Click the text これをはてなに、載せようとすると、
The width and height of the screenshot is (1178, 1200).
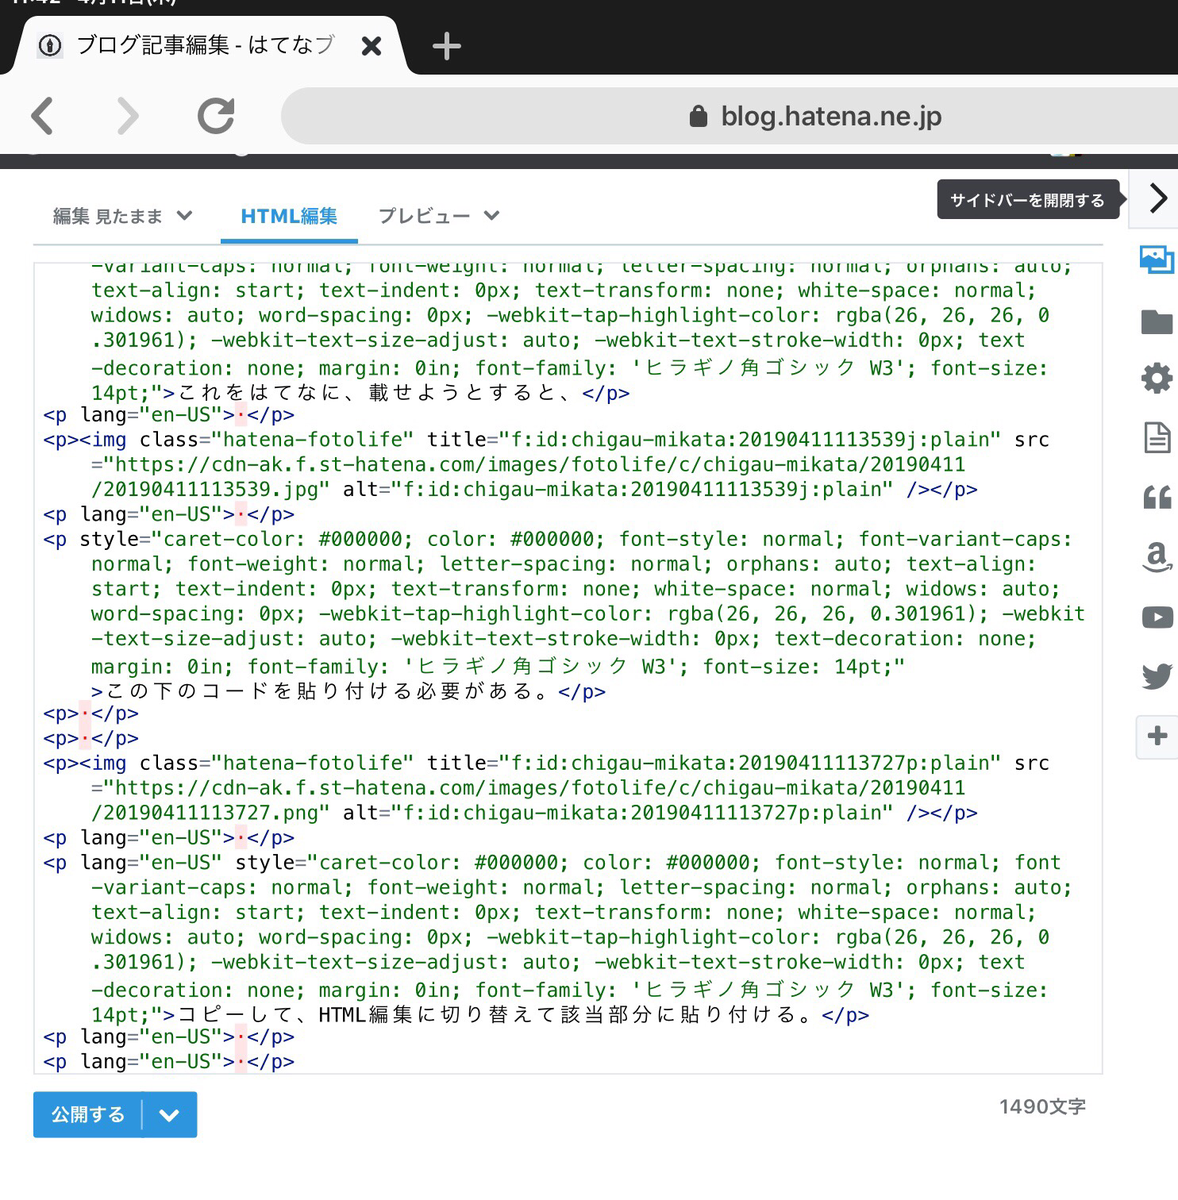point(379,393)
